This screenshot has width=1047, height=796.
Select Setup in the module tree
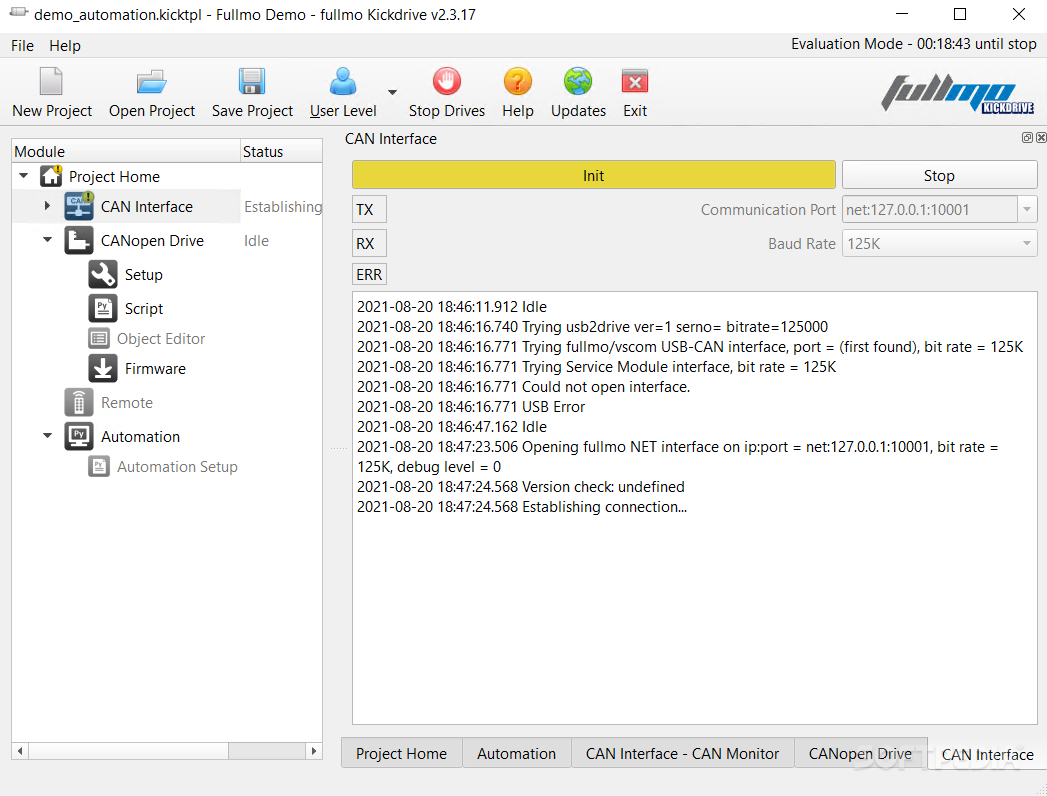coord(144,274)
